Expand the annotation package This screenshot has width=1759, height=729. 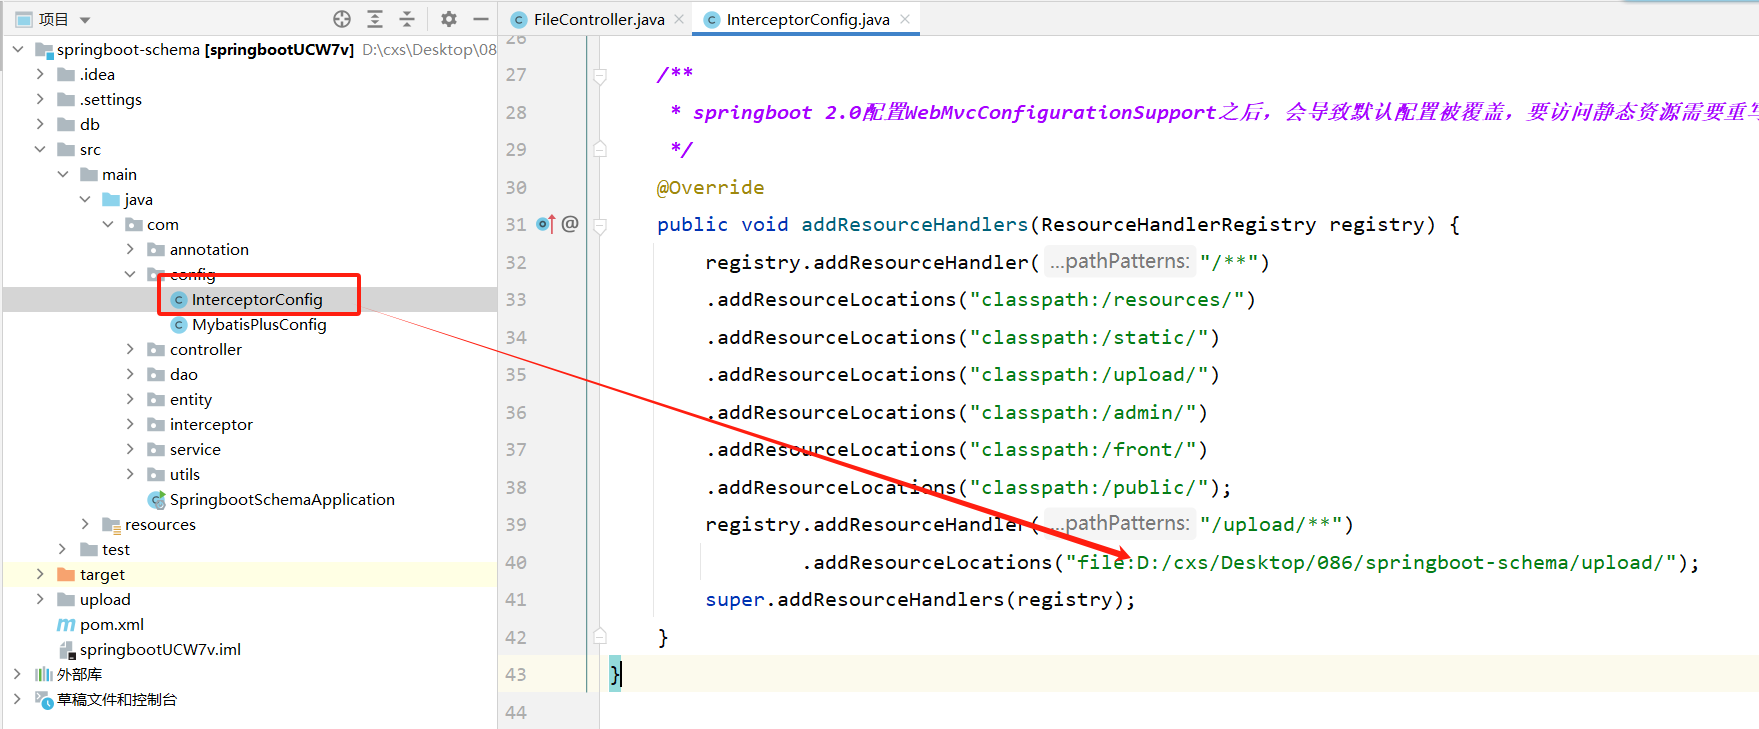(x=130, y=249)
